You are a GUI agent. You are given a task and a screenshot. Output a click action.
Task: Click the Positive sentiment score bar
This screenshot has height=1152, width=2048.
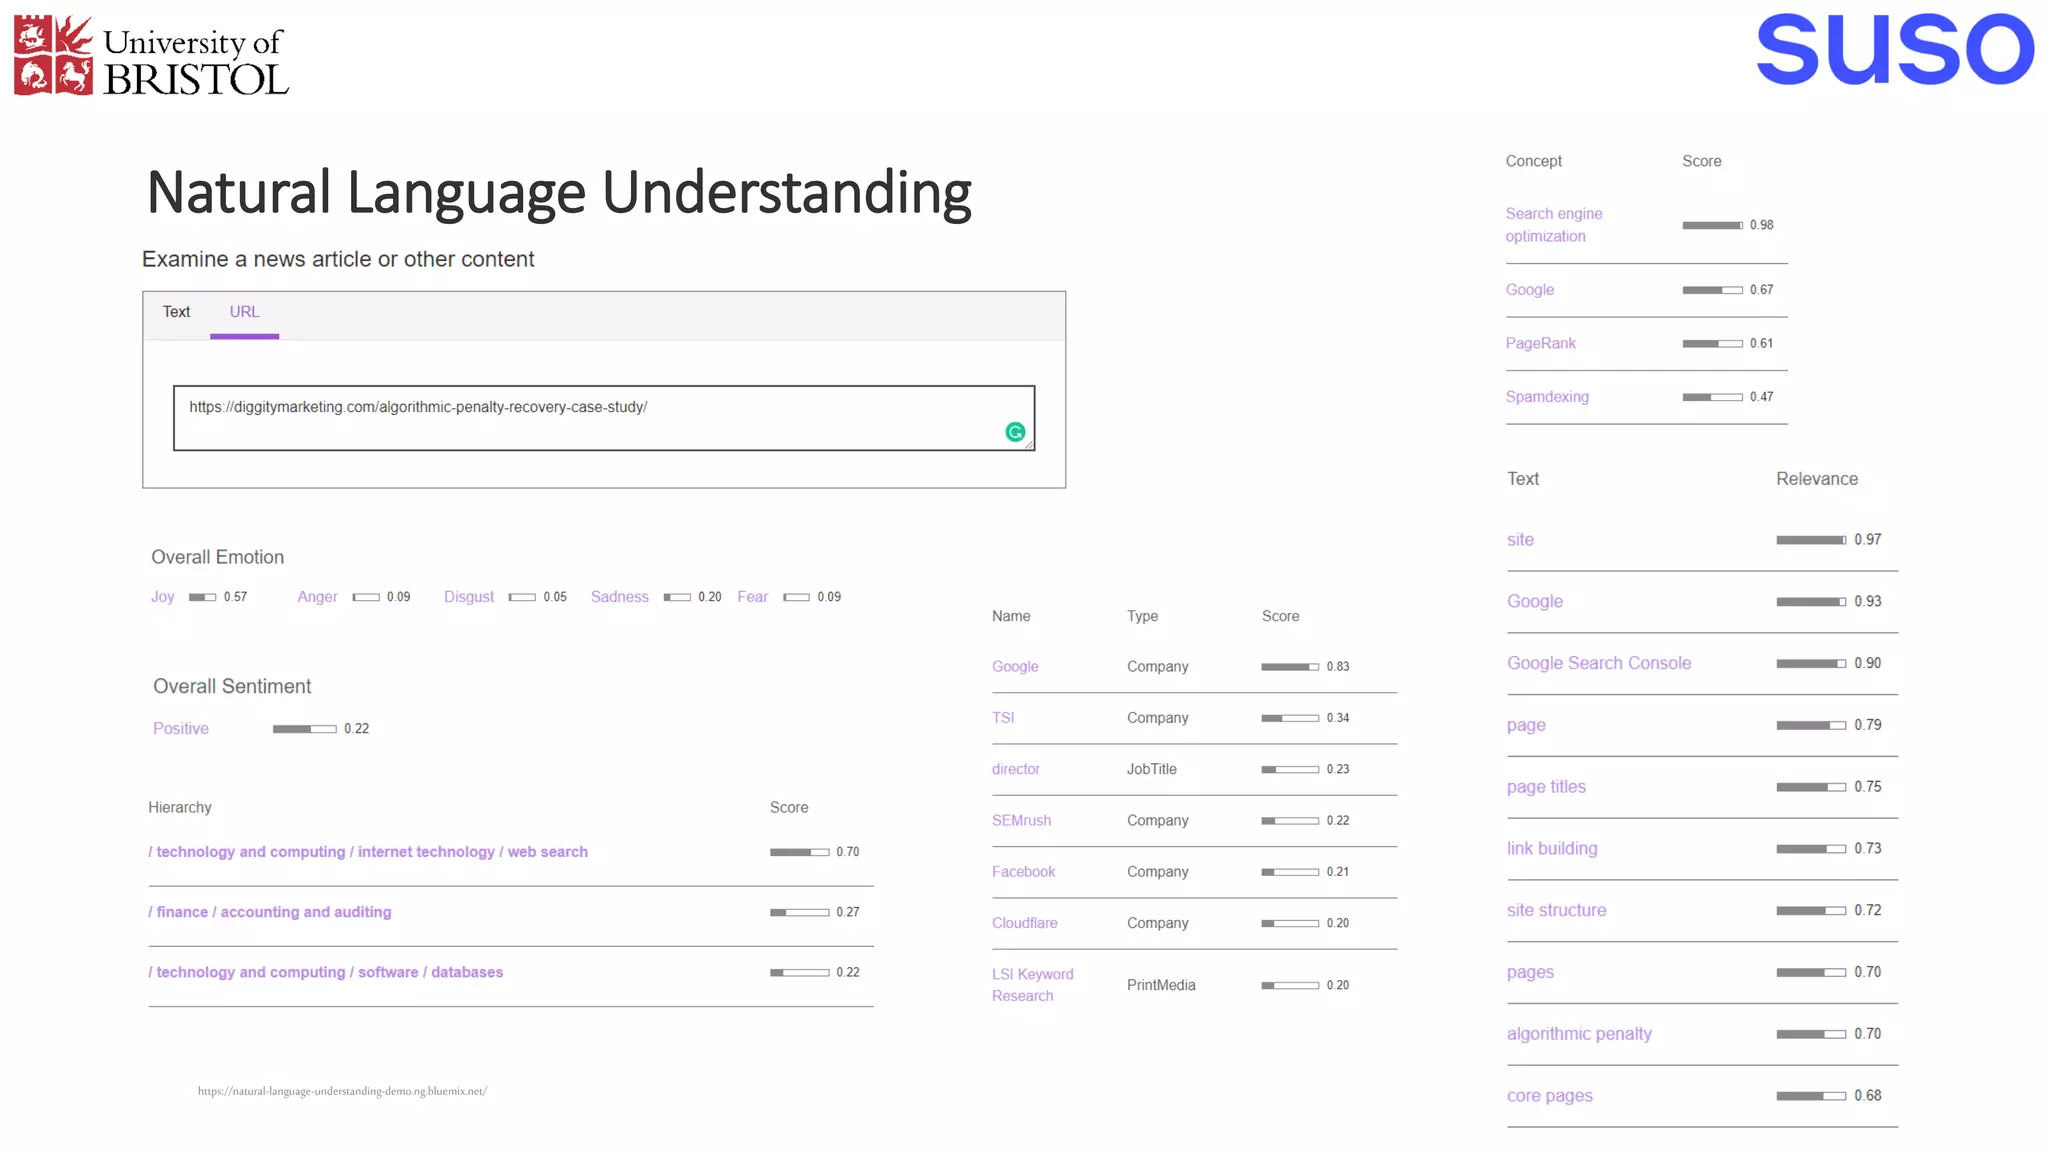(x=305, y=729)
